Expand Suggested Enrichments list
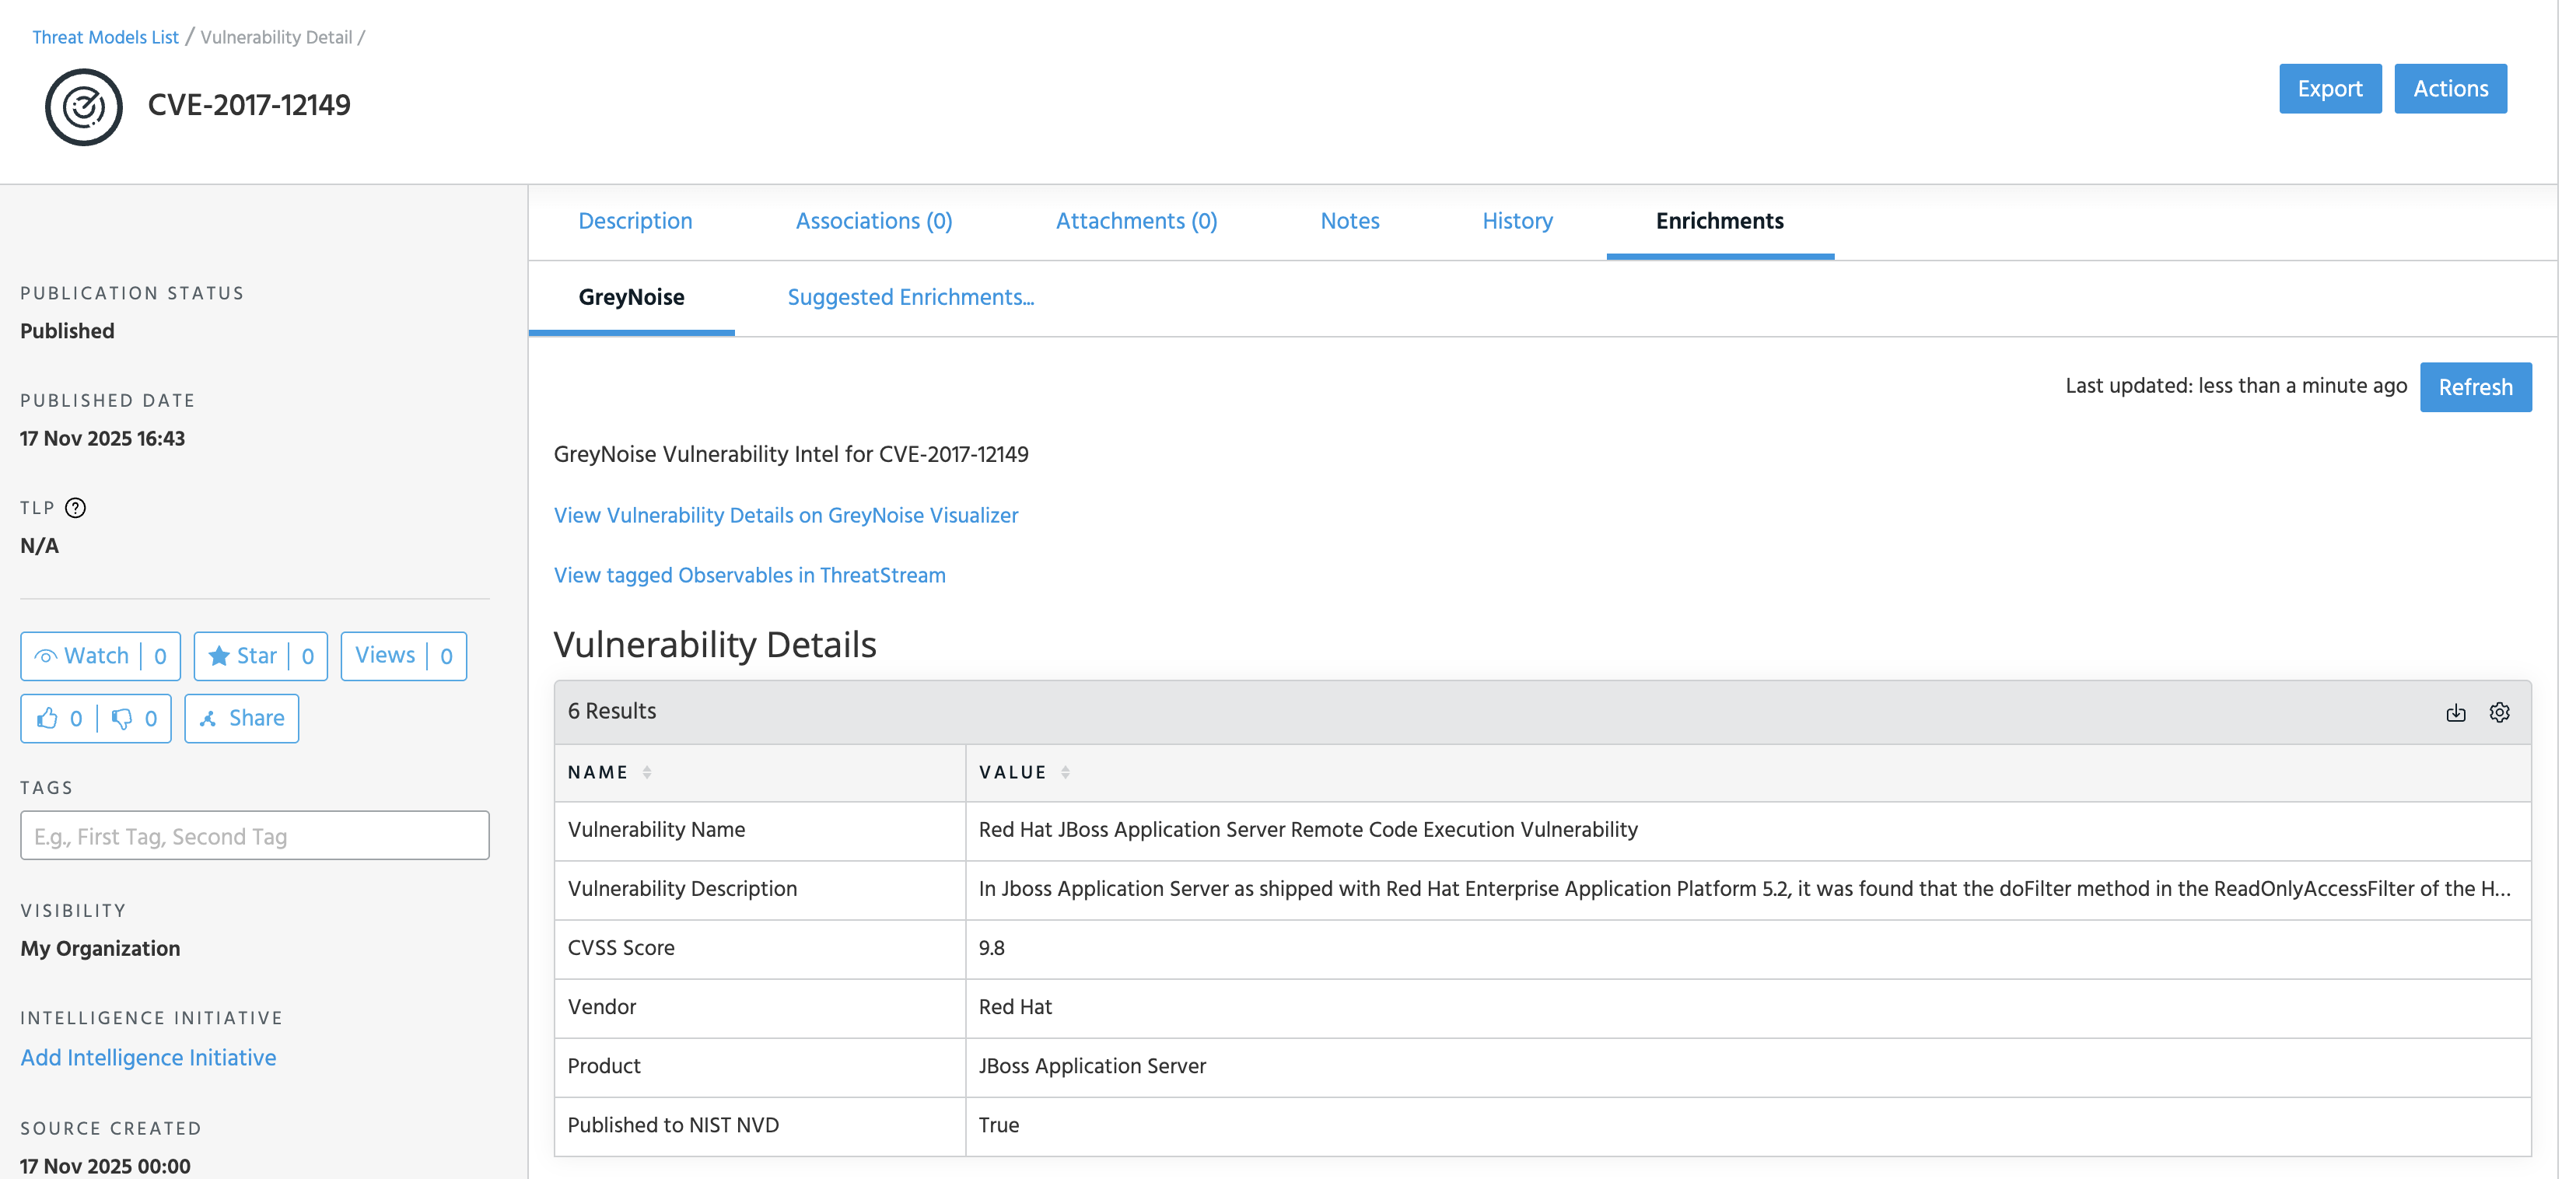2576x1179 pixels. point(910,297)
